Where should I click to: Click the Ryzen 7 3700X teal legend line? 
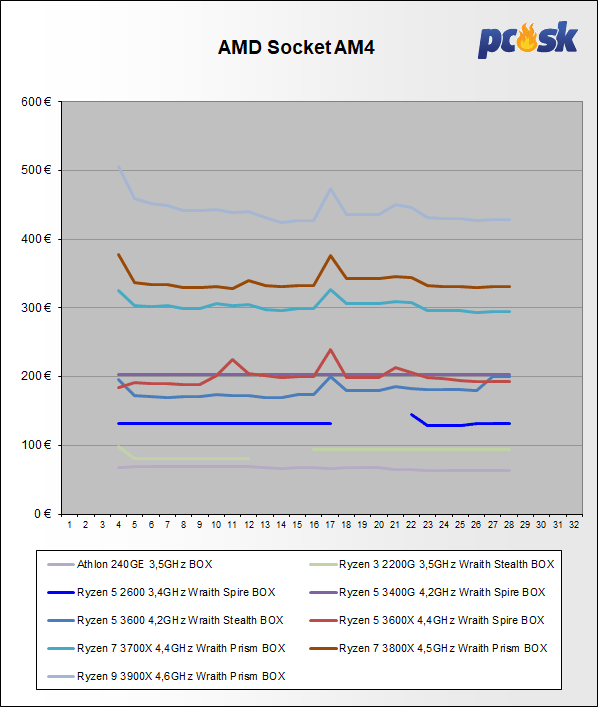coord(61,648)
